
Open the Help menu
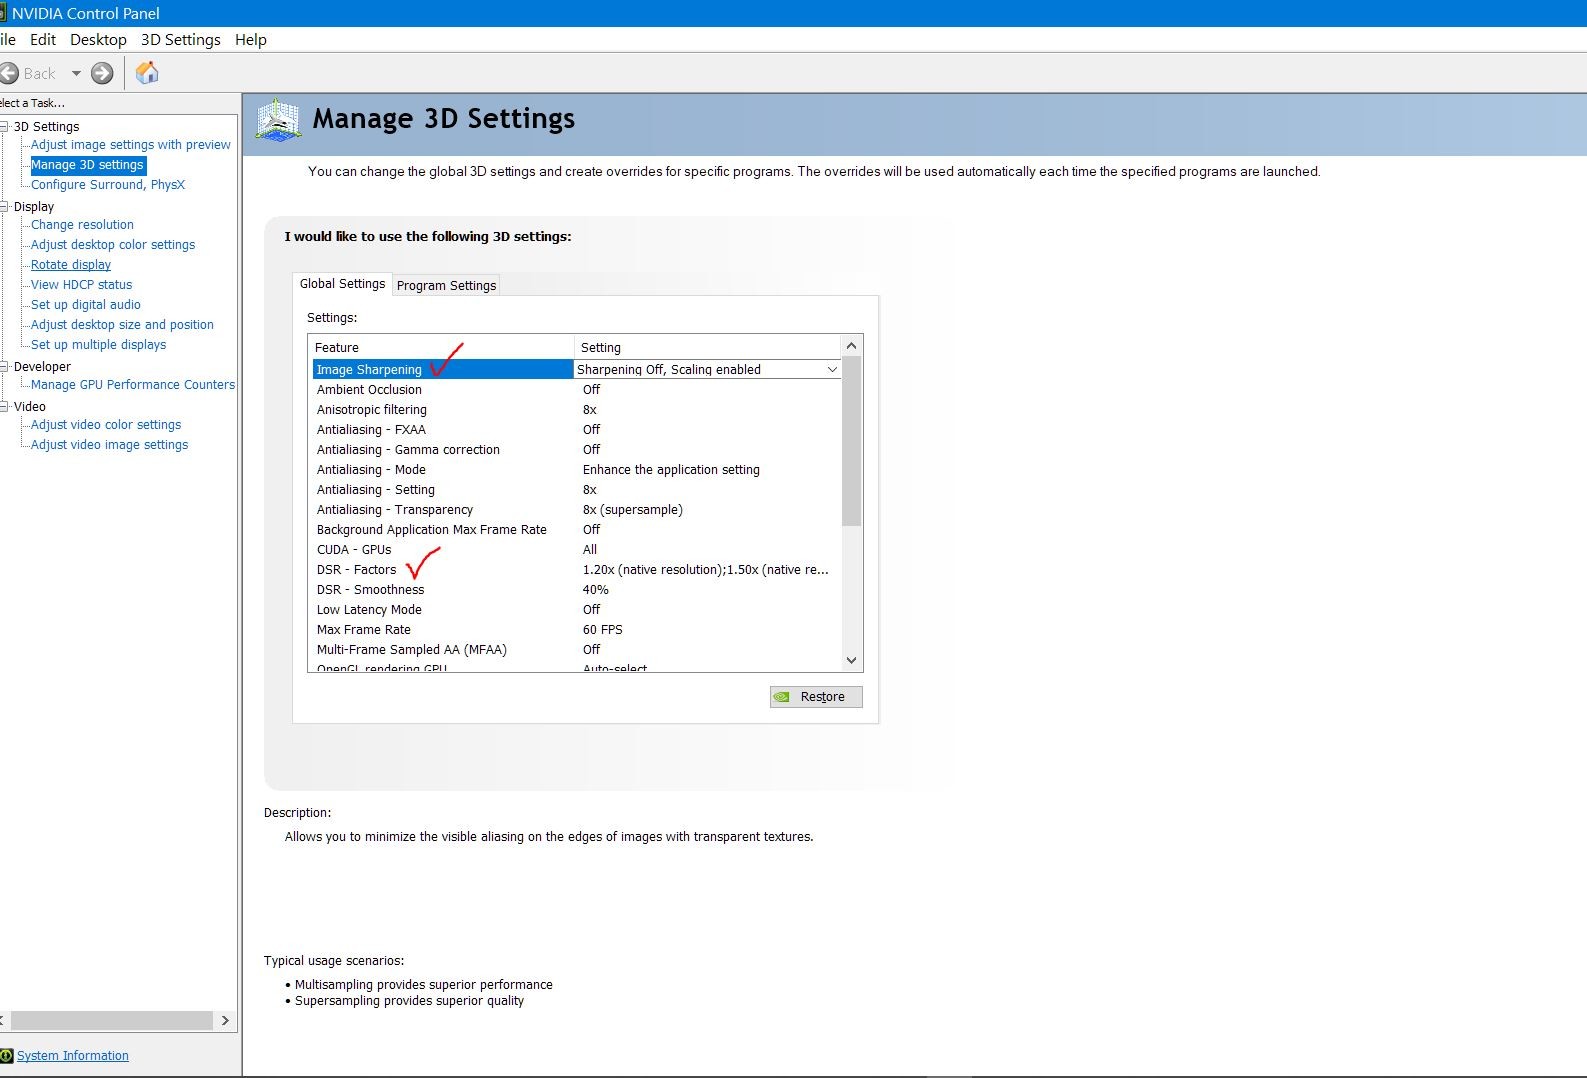click(x=250, y=40)
